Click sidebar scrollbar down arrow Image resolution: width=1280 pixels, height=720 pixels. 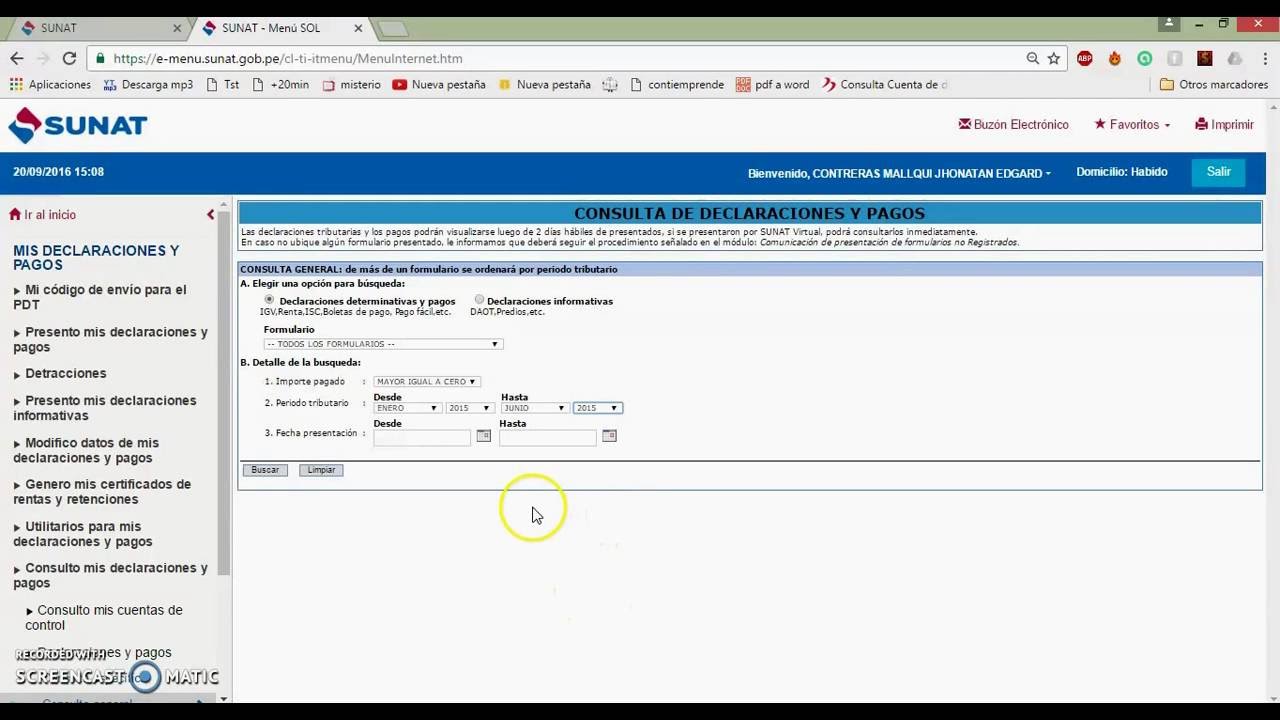224,699
